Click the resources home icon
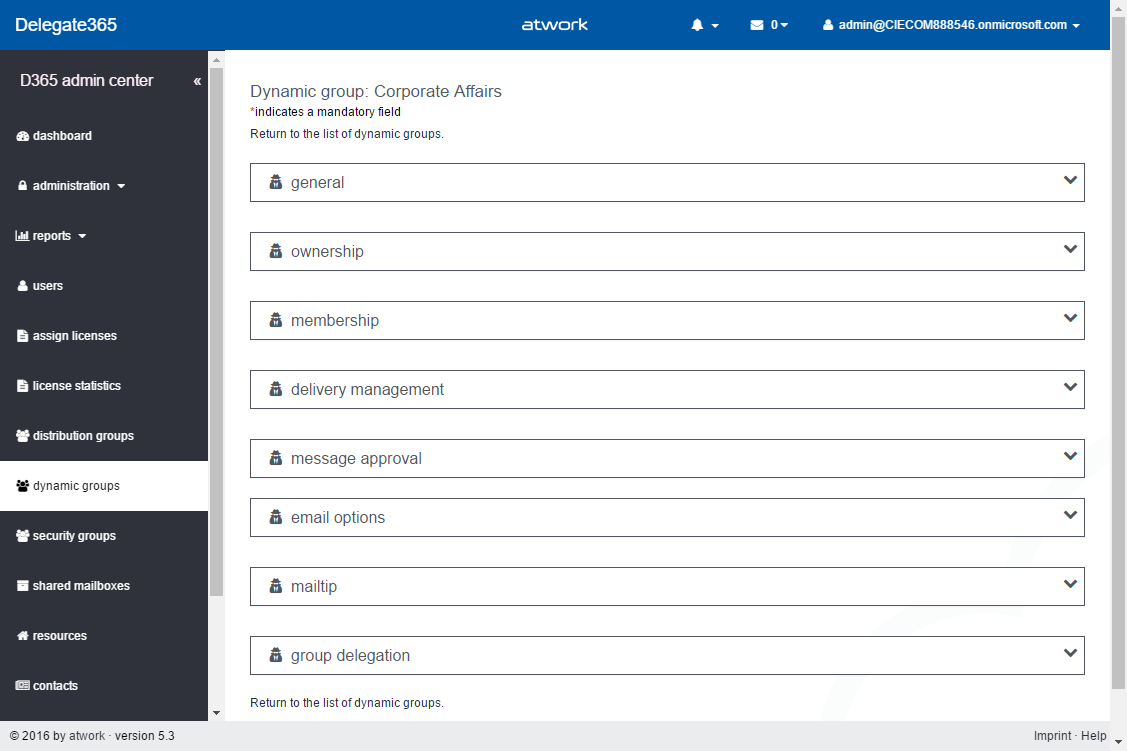 [22, 635]
